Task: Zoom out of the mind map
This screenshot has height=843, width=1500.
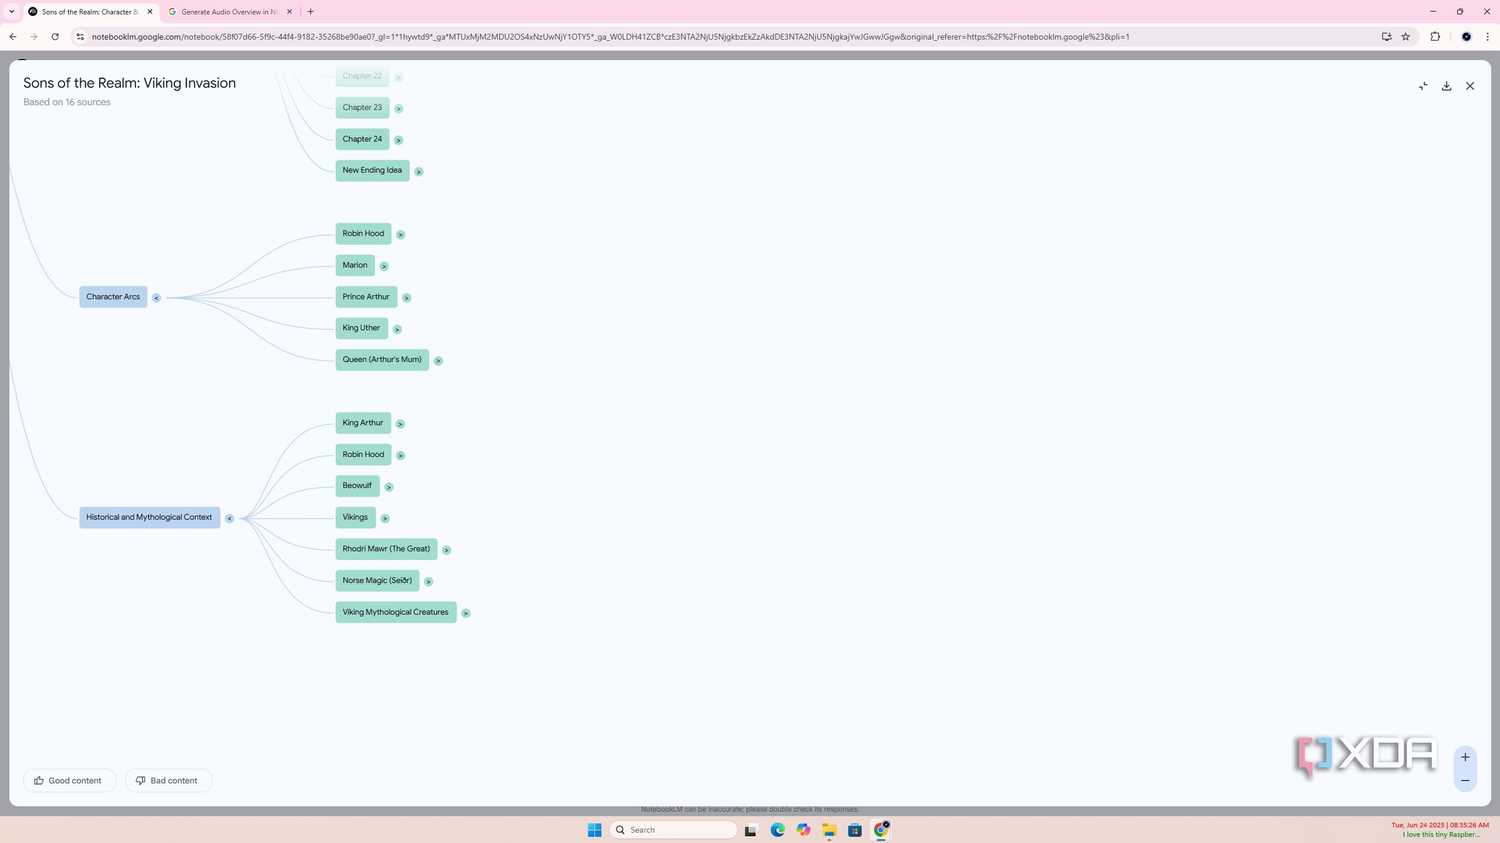Action: (x=1465, y=780)
